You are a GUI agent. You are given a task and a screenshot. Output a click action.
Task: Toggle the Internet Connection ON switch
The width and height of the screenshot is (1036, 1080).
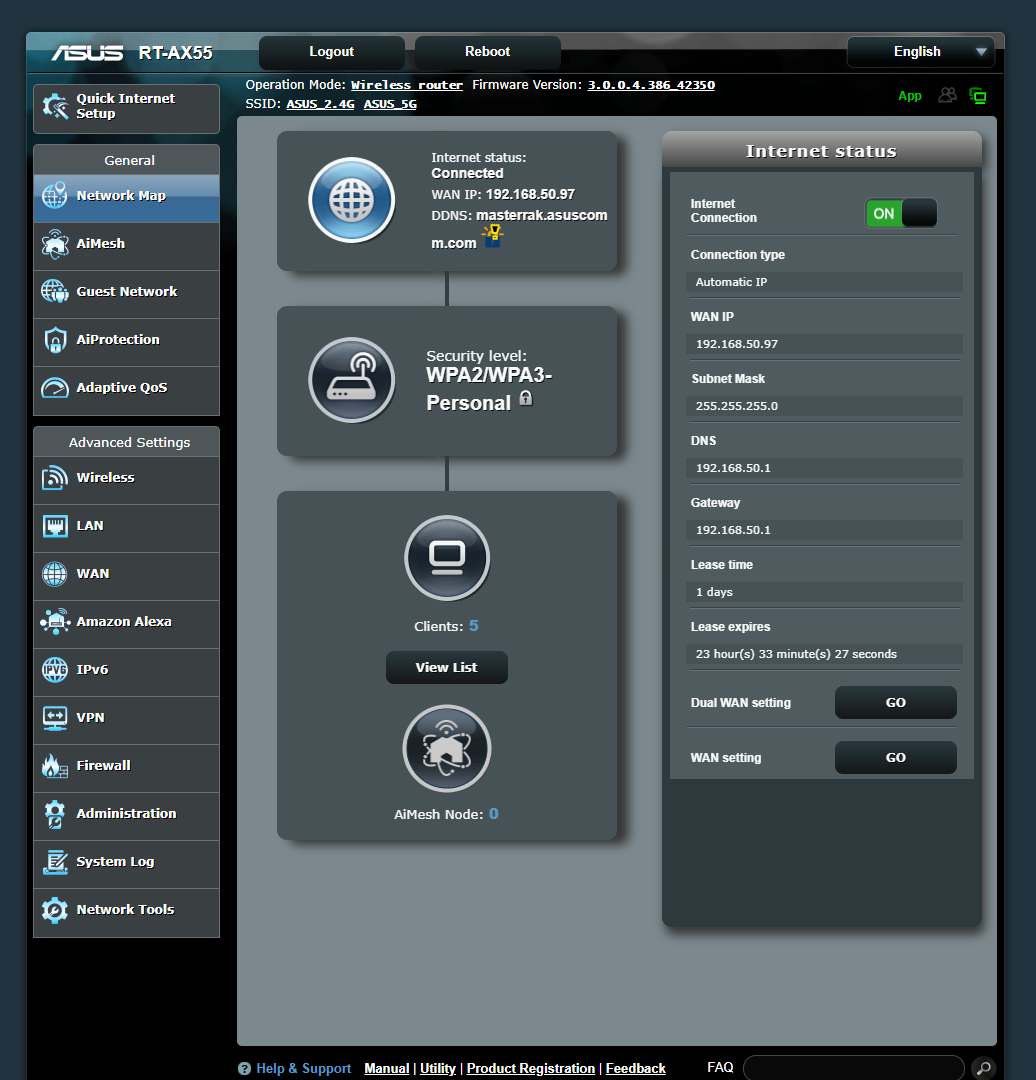click(x=901, y=213)
